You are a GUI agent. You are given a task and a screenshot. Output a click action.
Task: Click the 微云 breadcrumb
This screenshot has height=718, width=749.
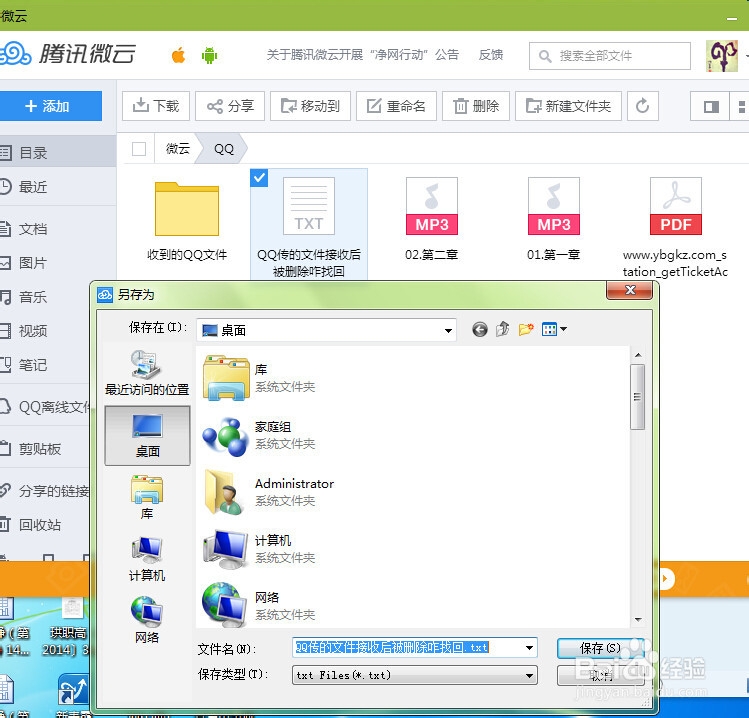(178, 149)
